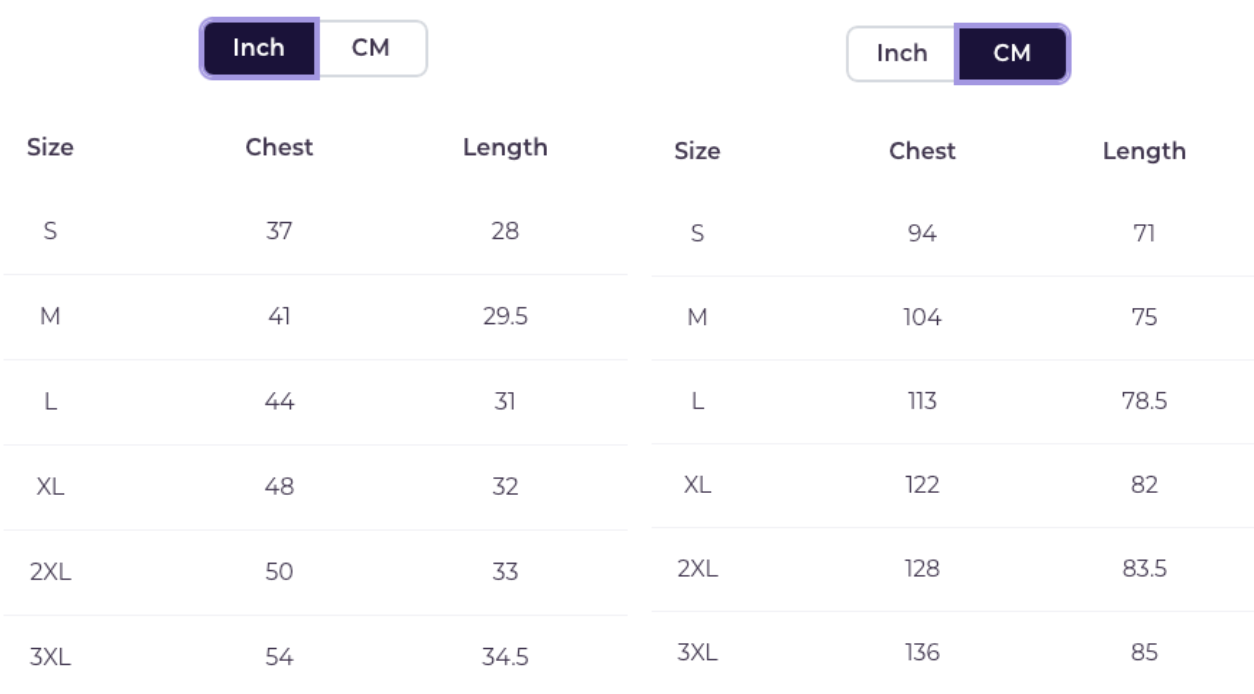This screenshot has width=1254, height=694.
Task: Click the 2XL length value 83.5
Action: click(1144, 569)
